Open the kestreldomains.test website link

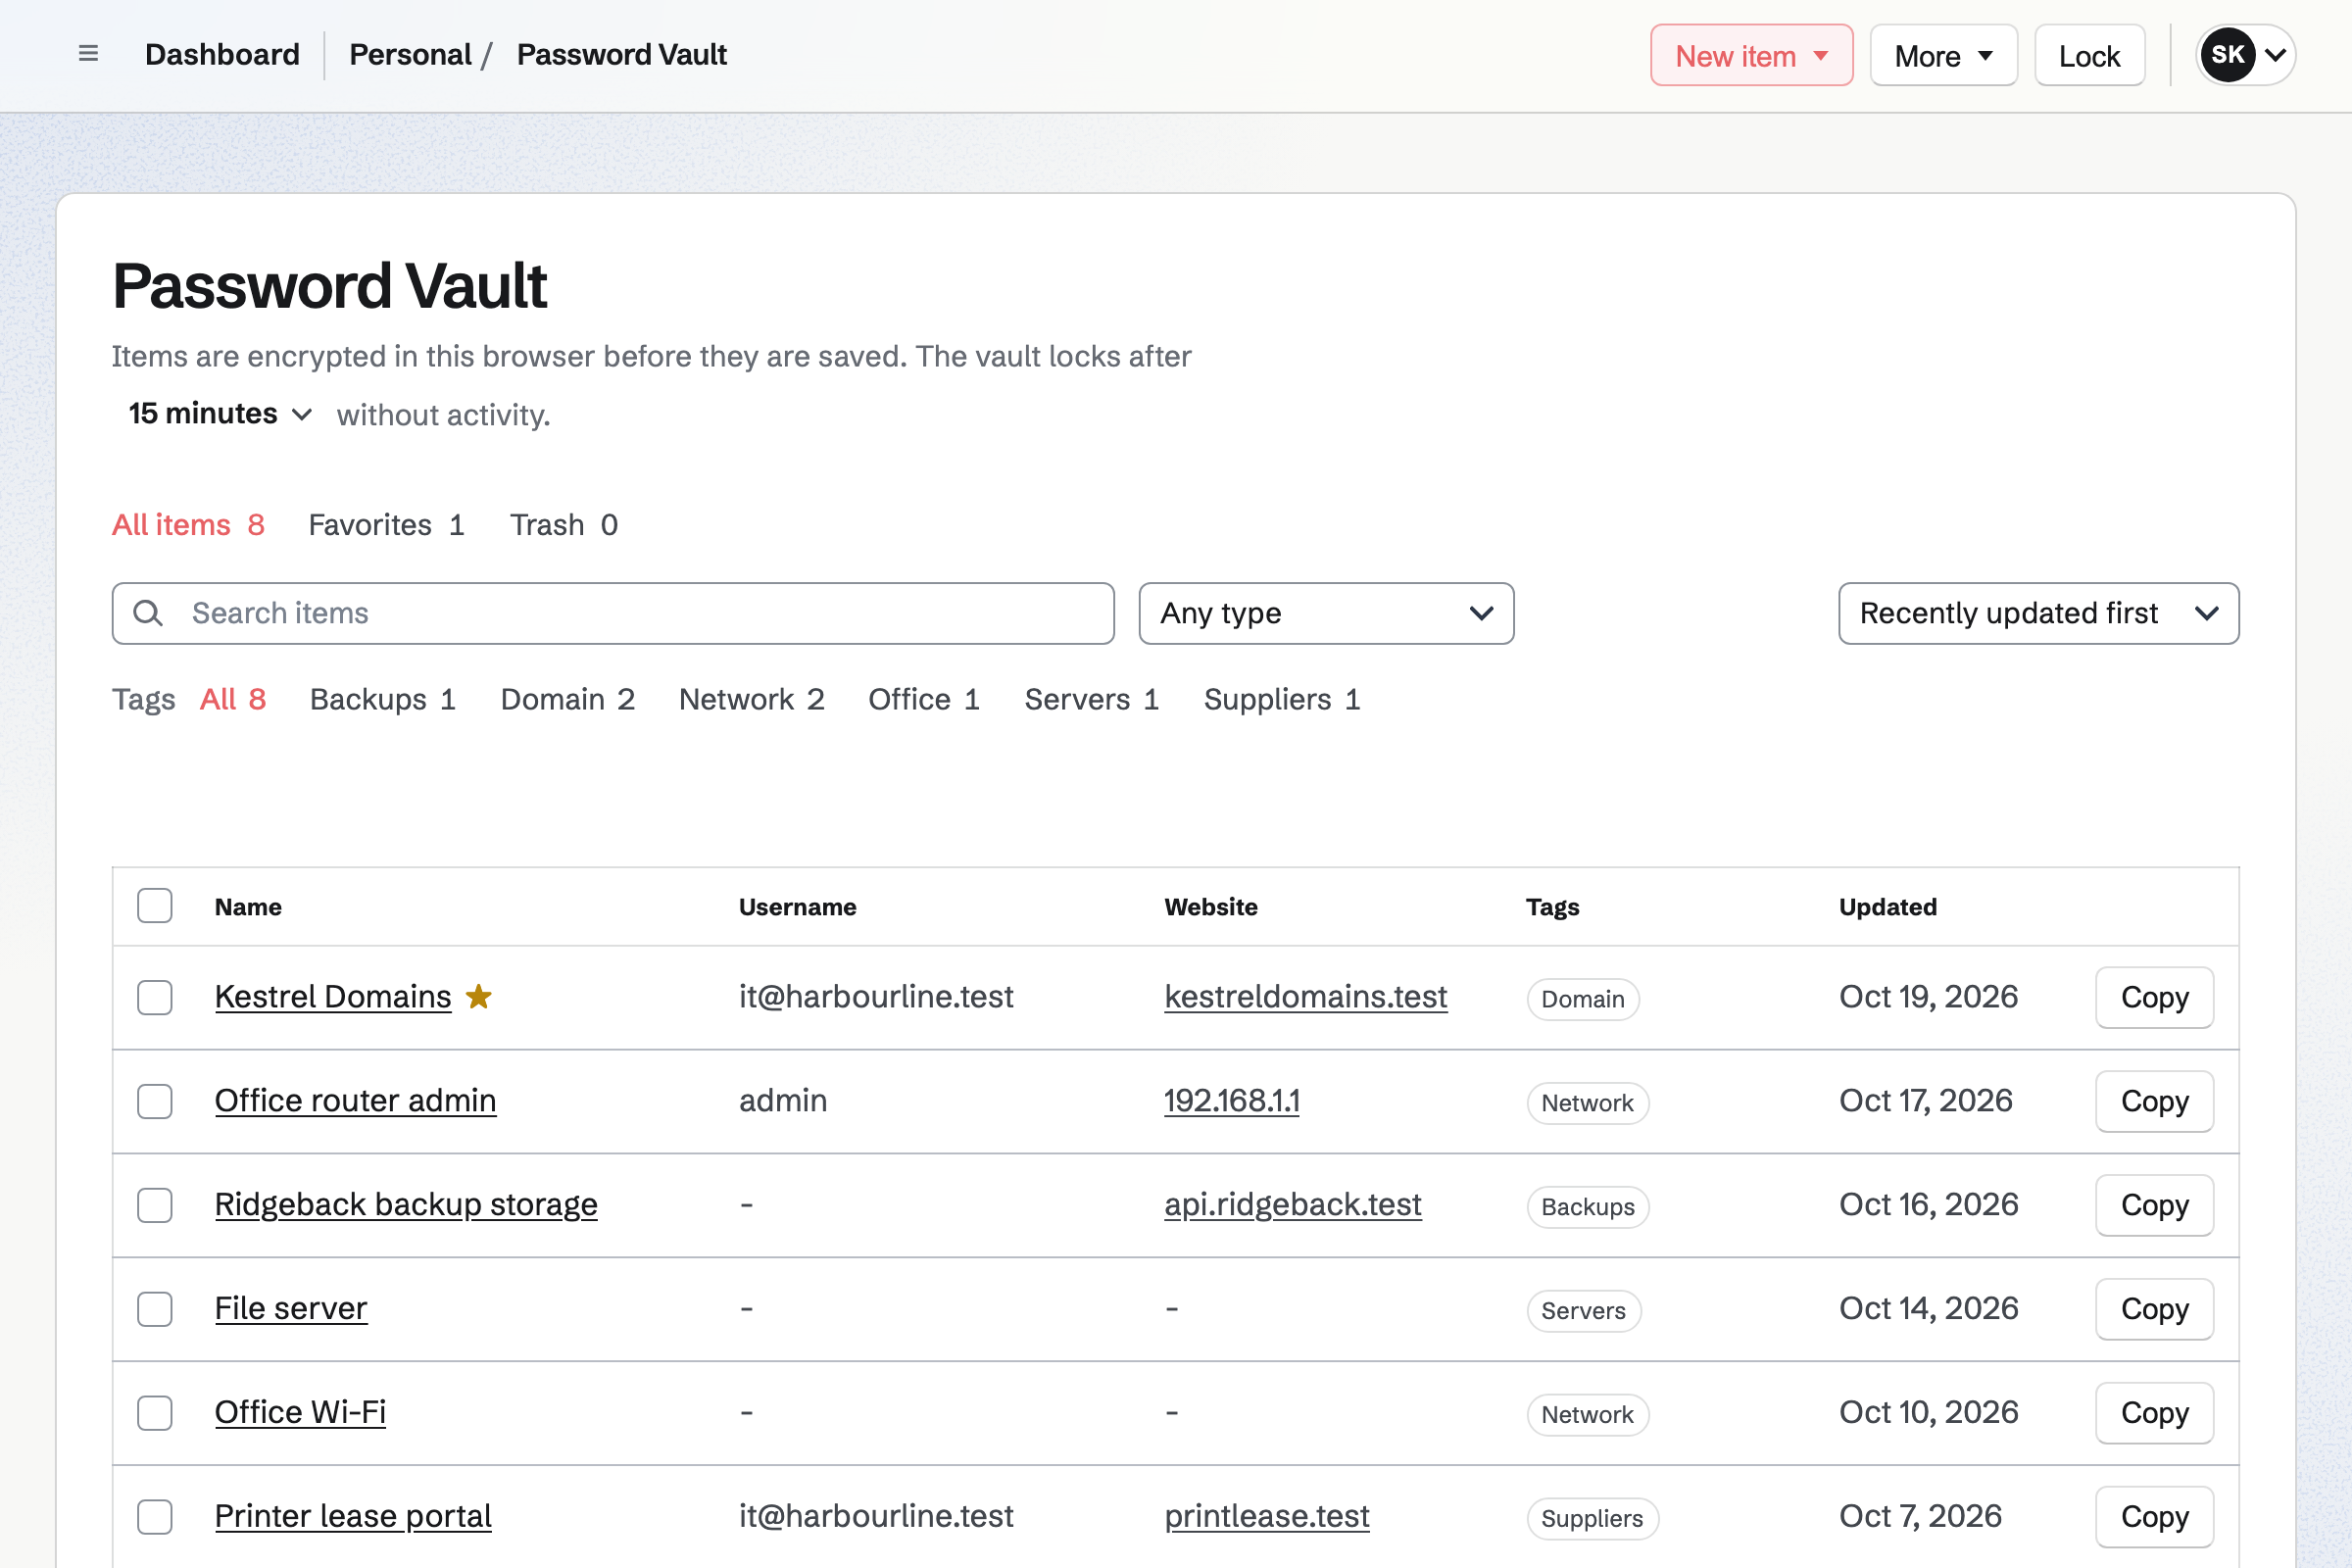click(1305, 997)
